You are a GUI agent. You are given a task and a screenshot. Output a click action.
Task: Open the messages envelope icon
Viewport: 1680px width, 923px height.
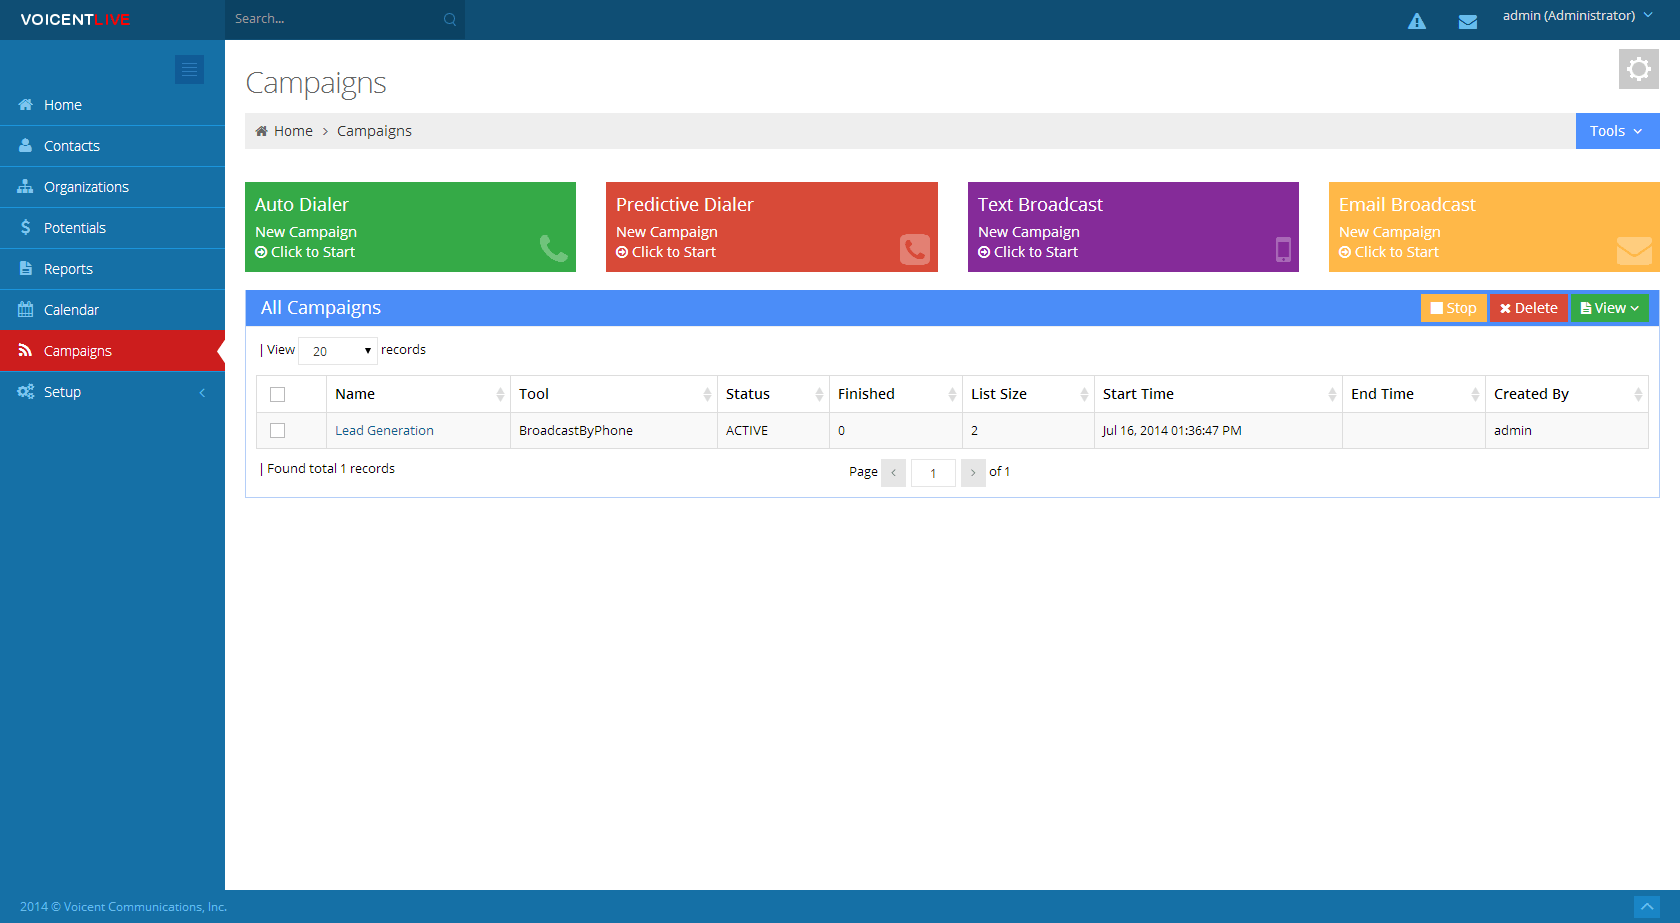pyautogui.click(x=1467, y=19)
